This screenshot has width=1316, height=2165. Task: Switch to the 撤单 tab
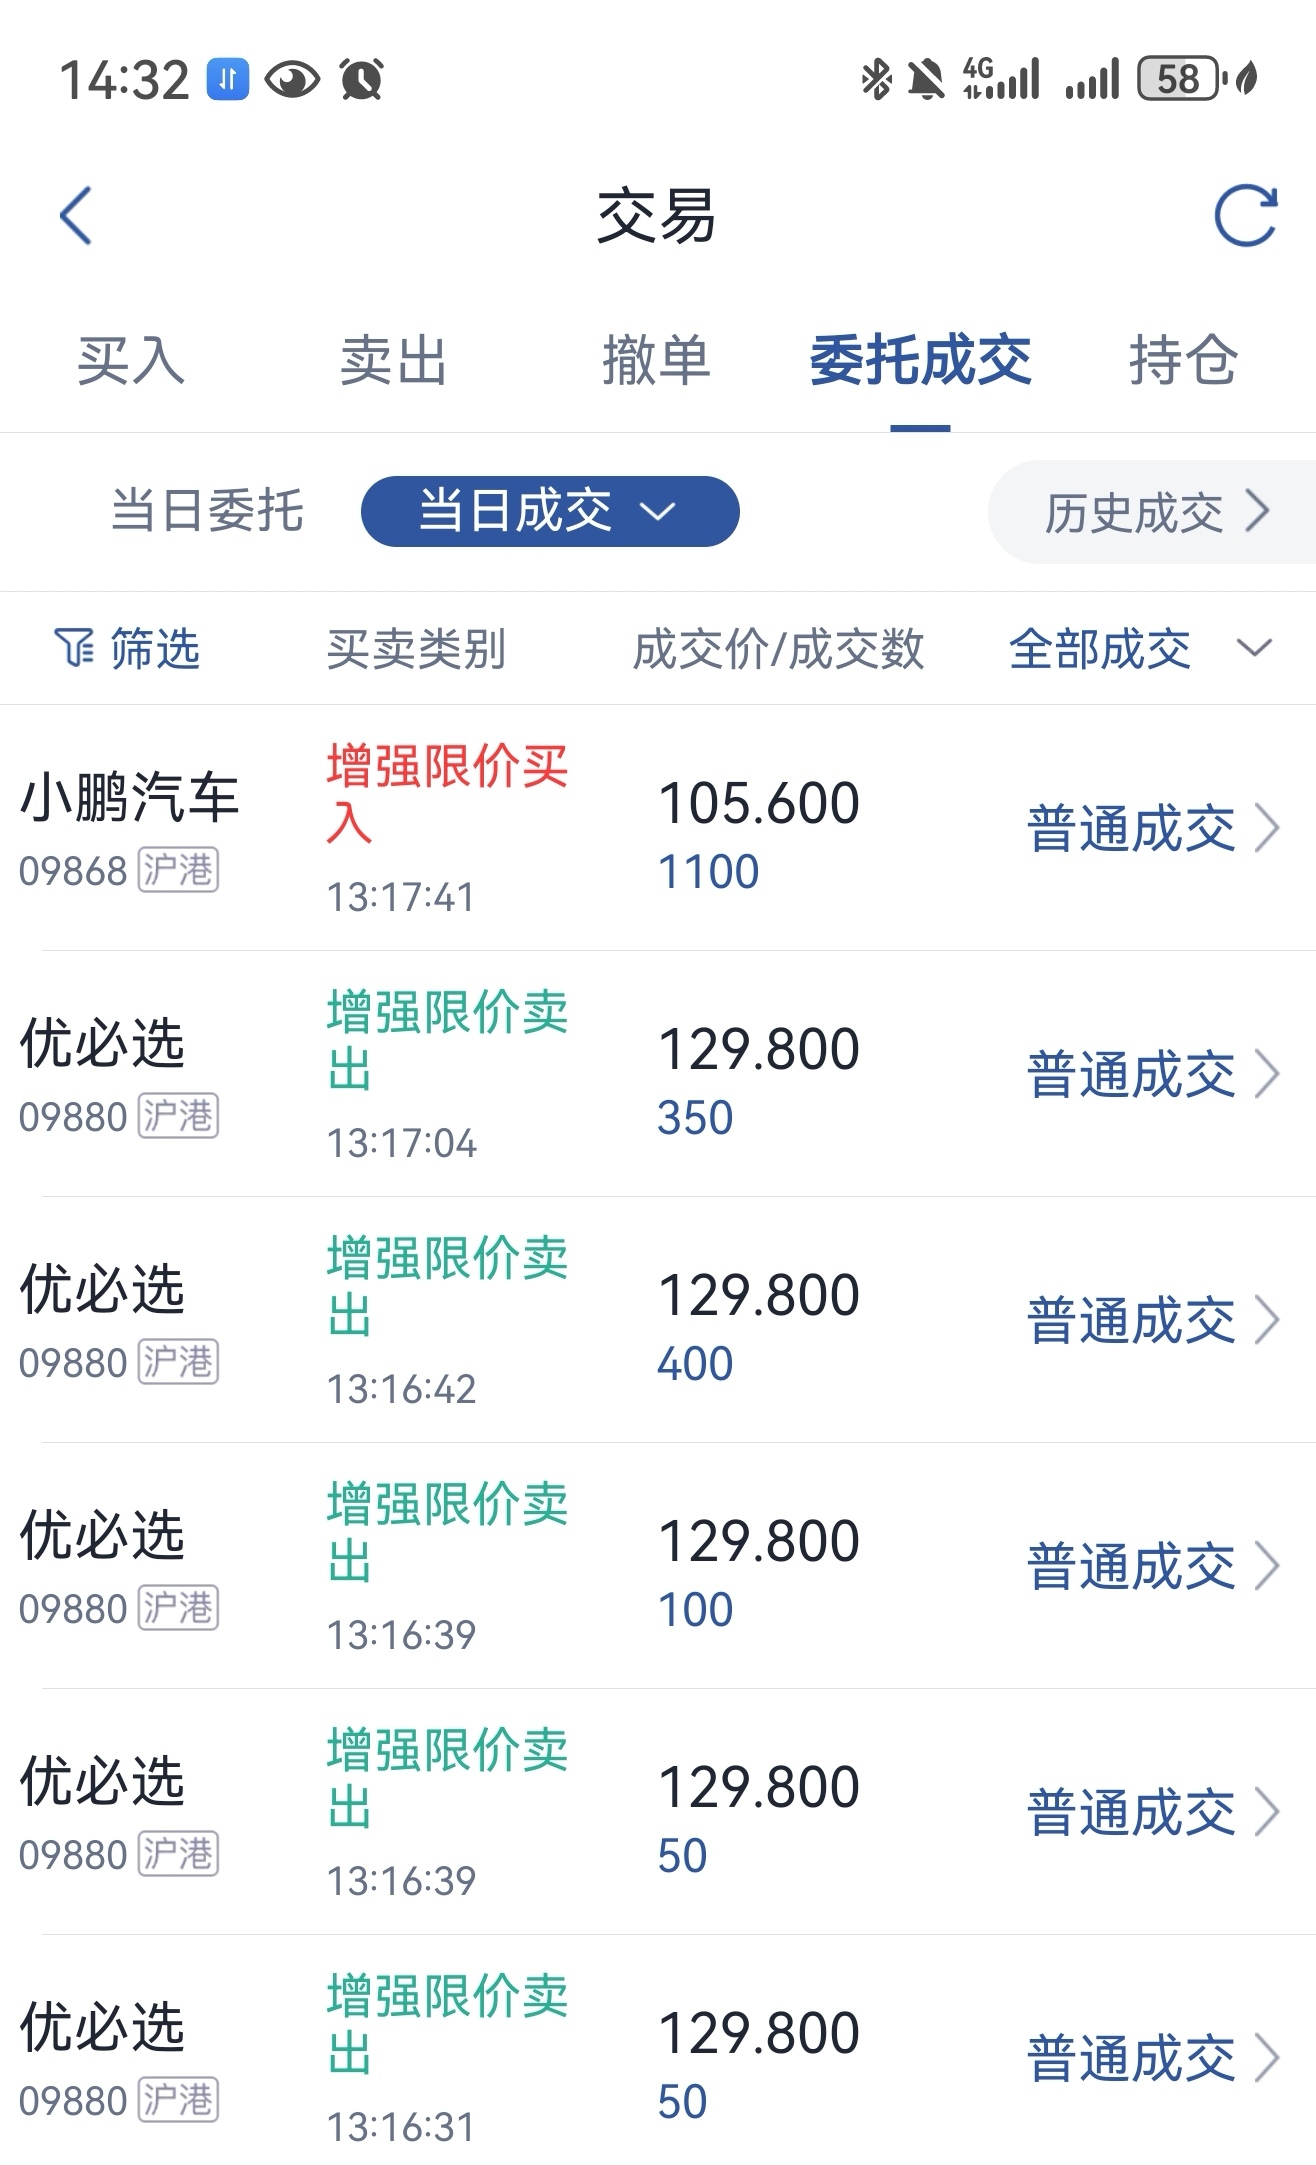[656, 360]
